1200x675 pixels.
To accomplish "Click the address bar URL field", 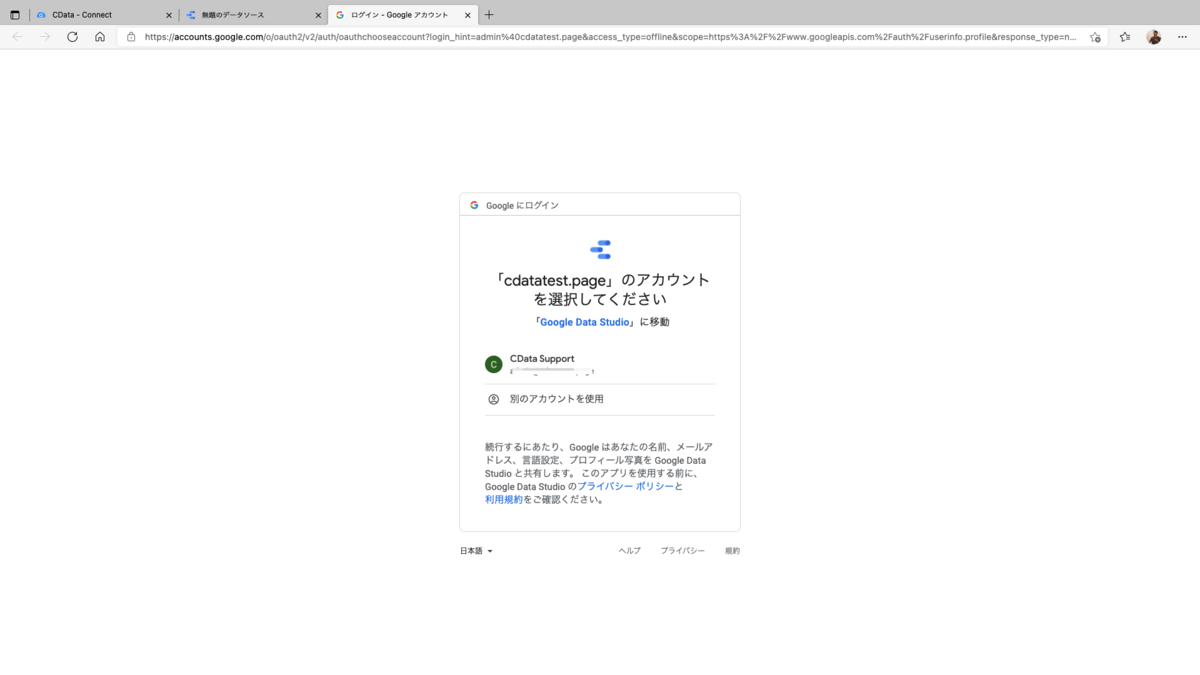I will [610, 36].
